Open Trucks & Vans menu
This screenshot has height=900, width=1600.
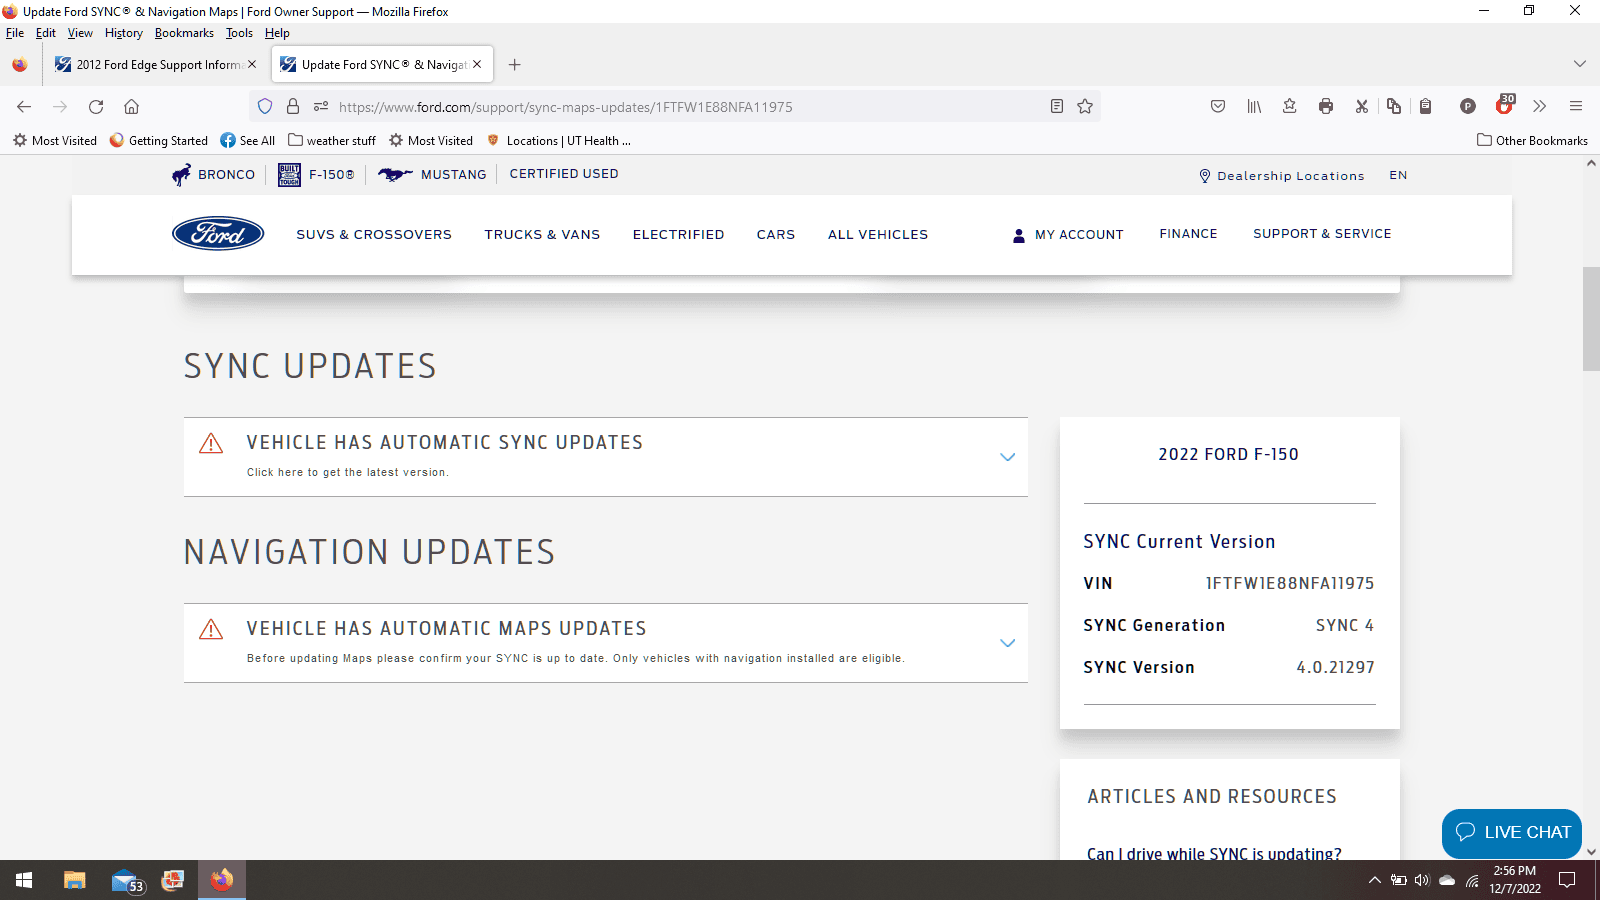pyautogui.click(x=542, y=234)
